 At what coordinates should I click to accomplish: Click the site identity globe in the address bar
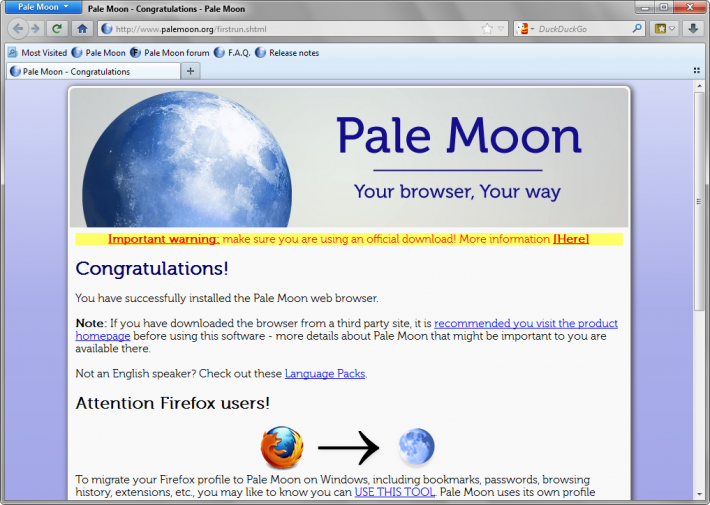click(107, 29)
